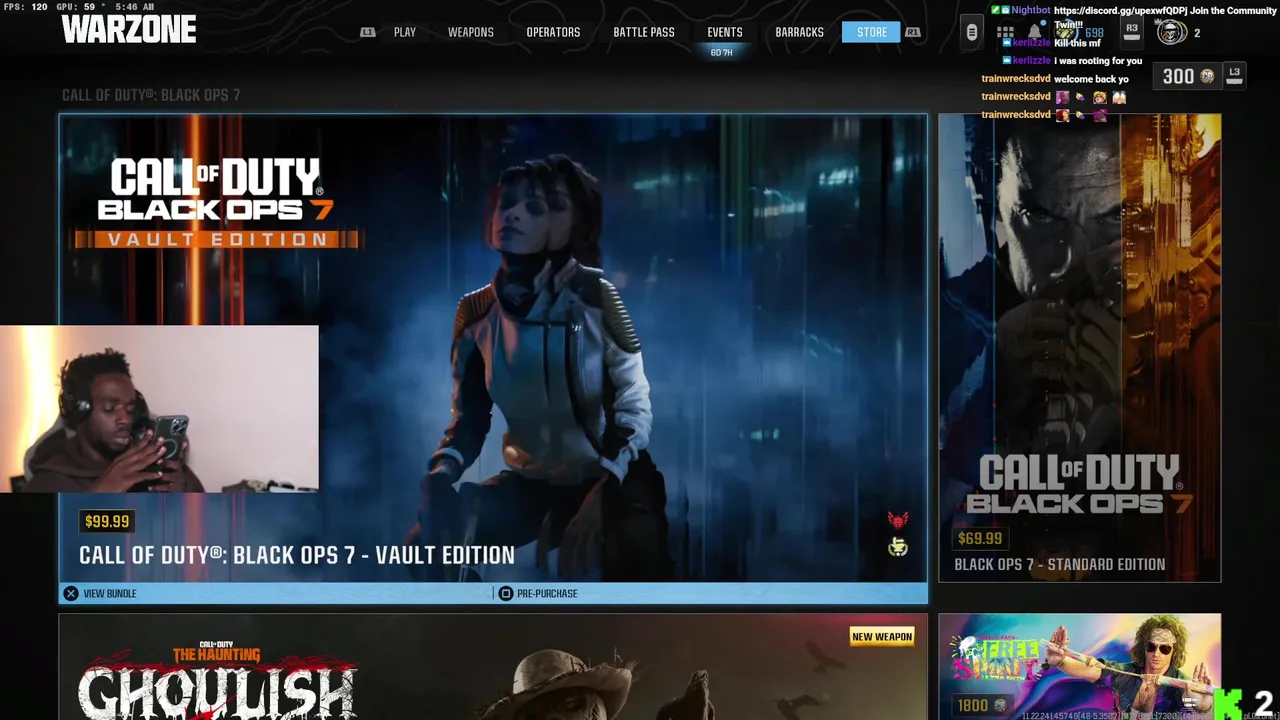This screenshot has width=1280, height=720.
Task: Switch to the BARRACKS tab
Action: tap(799, 32)
